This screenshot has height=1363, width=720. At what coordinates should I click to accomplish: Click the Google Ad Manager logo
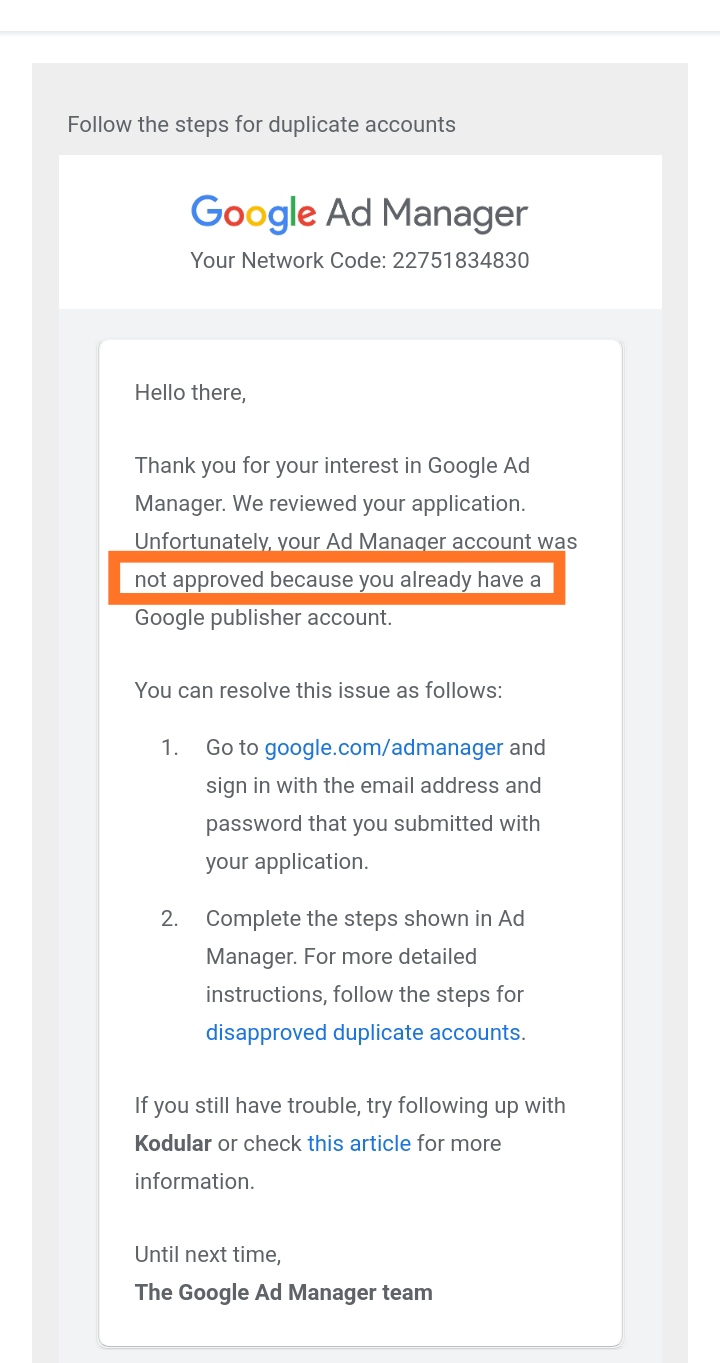tap(359, 213)
